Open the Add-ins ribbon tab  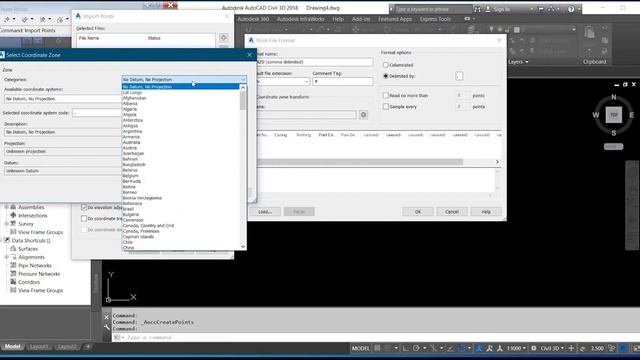(361, 19)
